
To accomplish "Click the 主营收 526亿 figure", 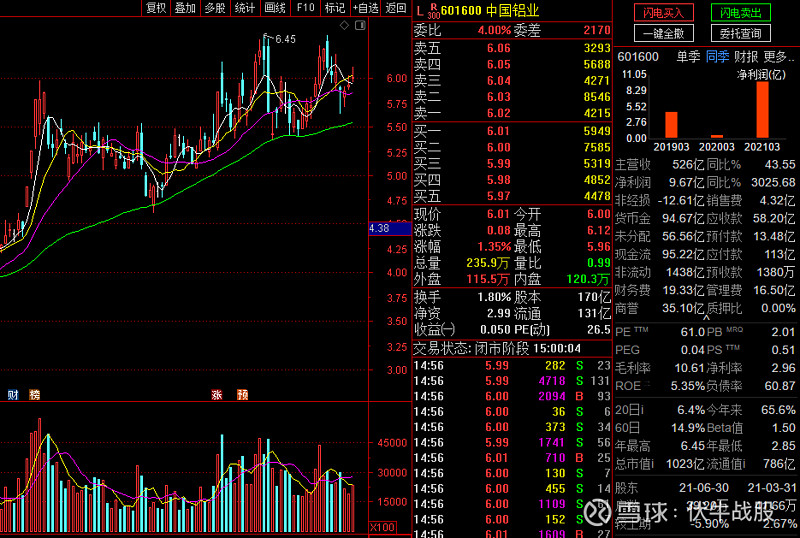I will tap(688, 165).
